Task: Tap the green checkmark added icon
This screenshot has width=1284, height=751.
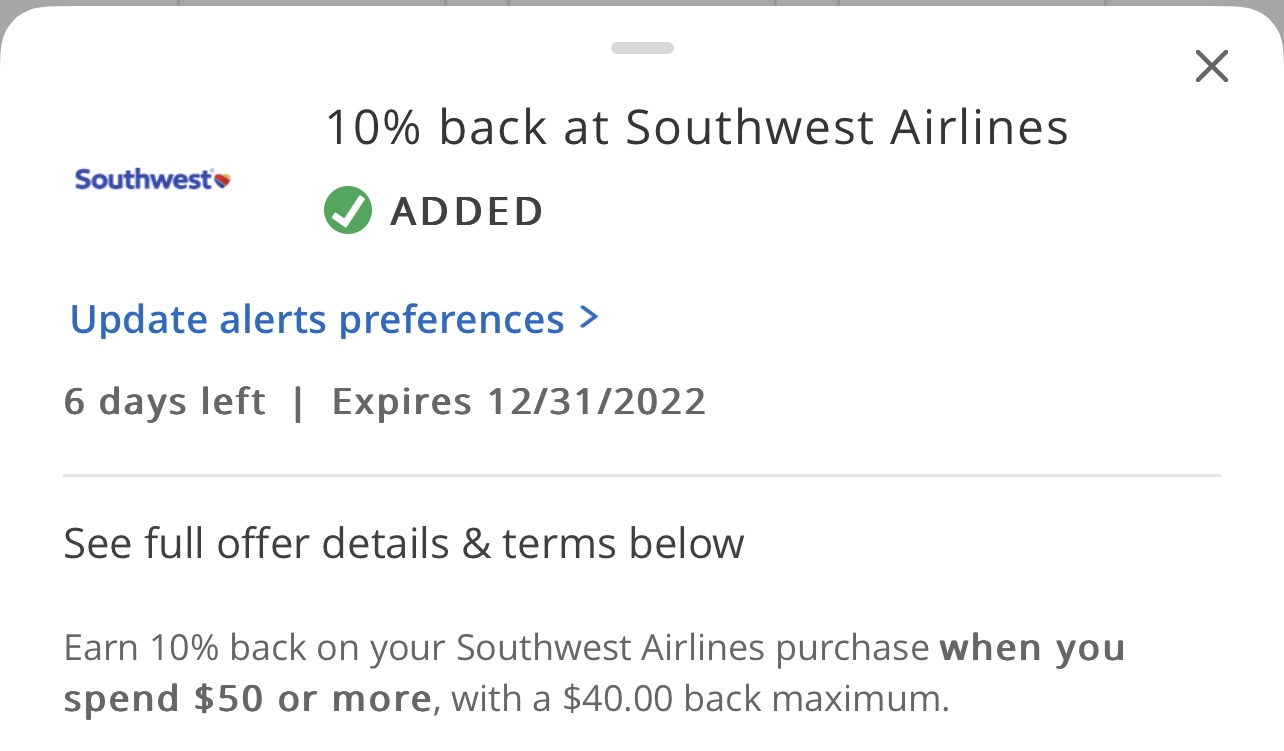Action: click(348, 211)
